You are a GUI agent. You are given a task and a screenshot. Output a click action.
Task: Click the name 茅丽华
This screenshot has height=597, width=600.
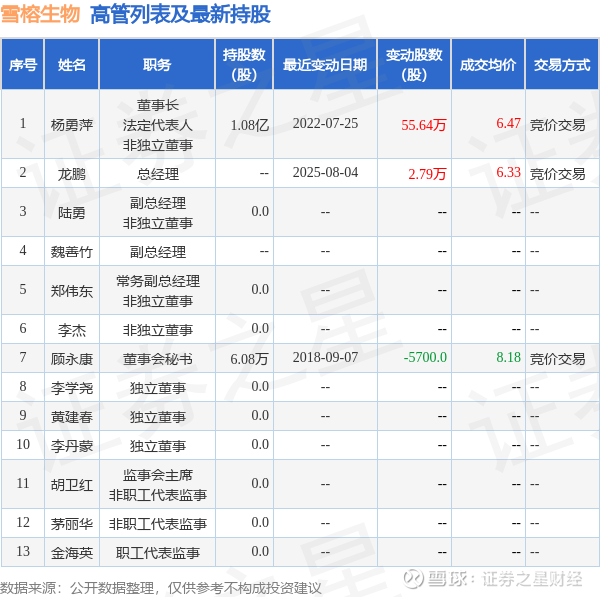(x=72, y=524)
